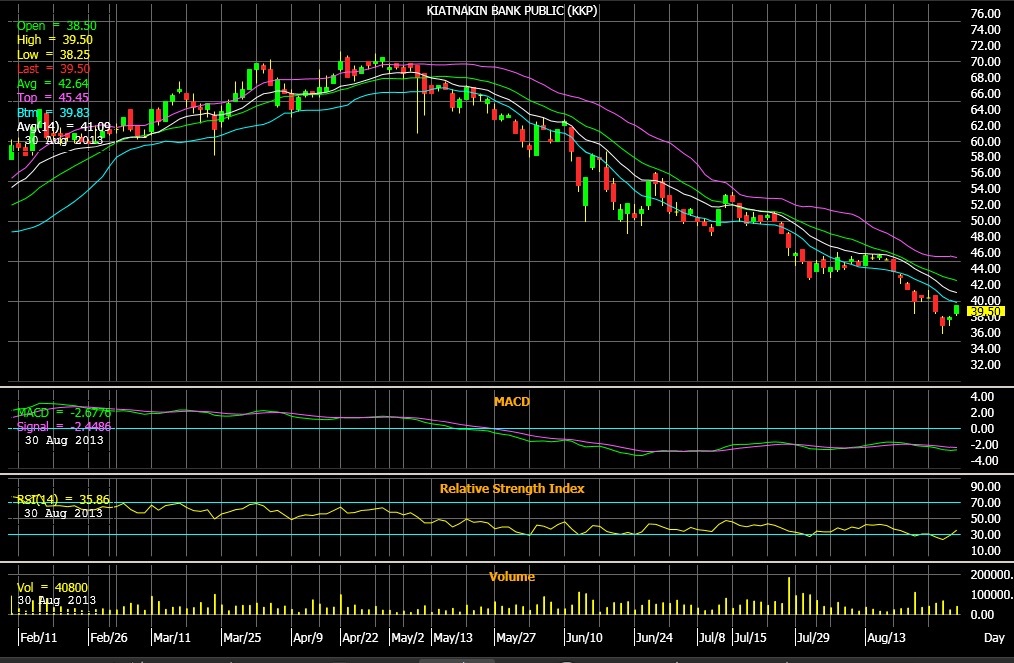Click the Jul/15 date axis label
The height and width of the screenshot is (663, 1014).
point(750,638)
